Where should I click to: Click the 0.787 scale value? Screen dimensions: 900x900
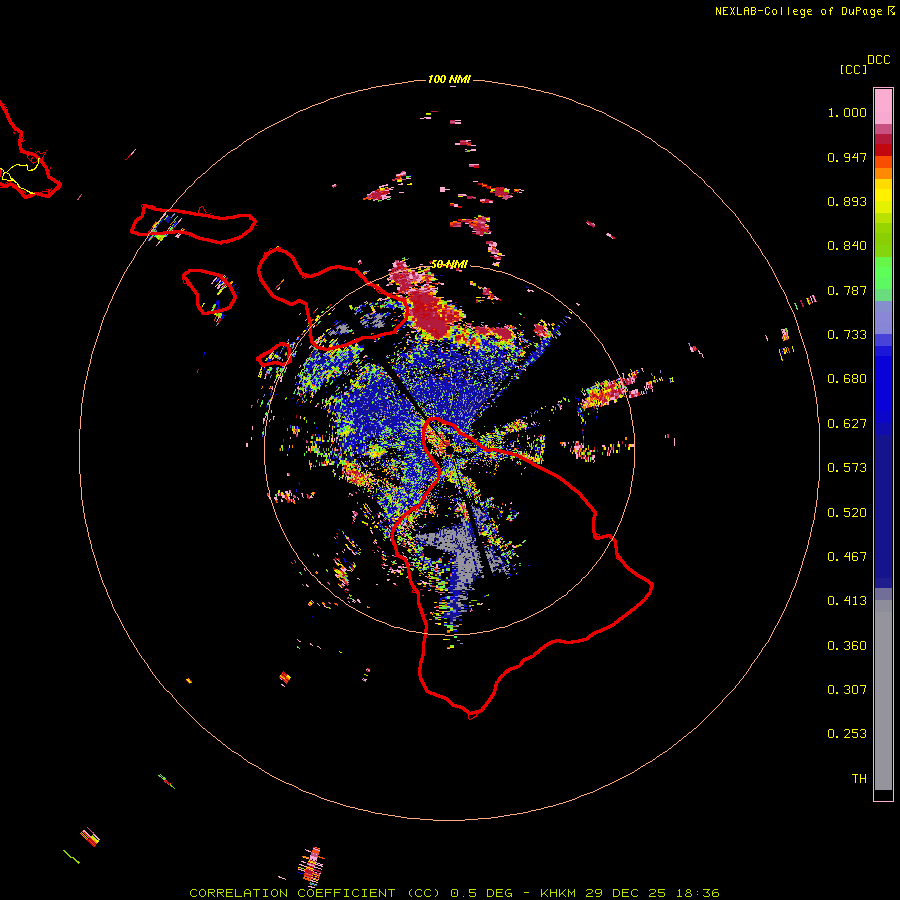point(847,290)
